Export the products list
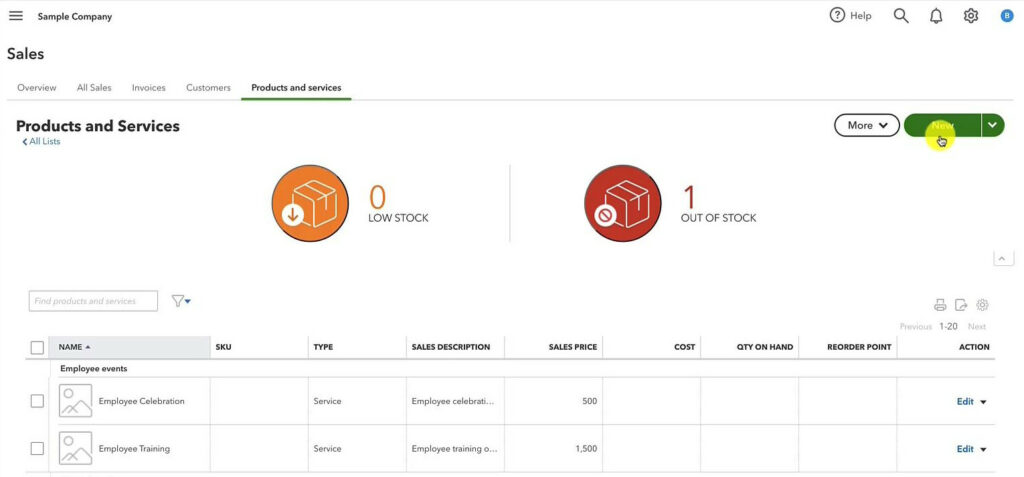The image size is (1024, 477). pos(961,304)
